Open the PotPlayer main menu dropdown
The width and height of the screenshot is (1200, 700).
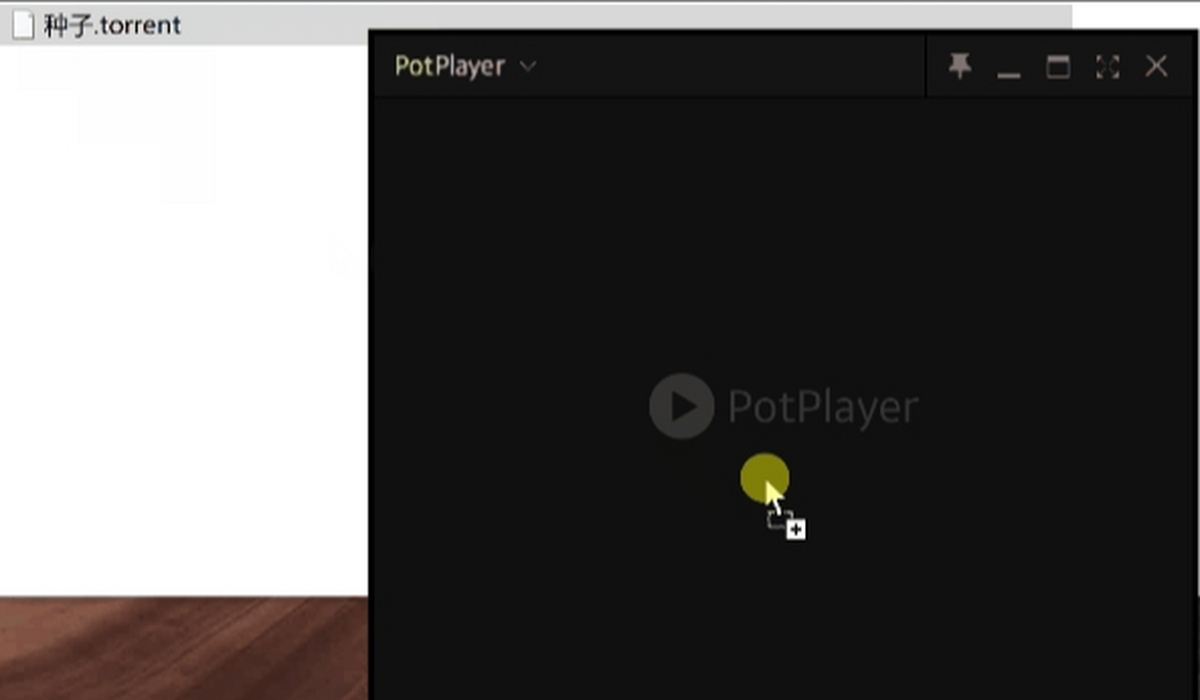pyautogui.click(x=465, y=66)
